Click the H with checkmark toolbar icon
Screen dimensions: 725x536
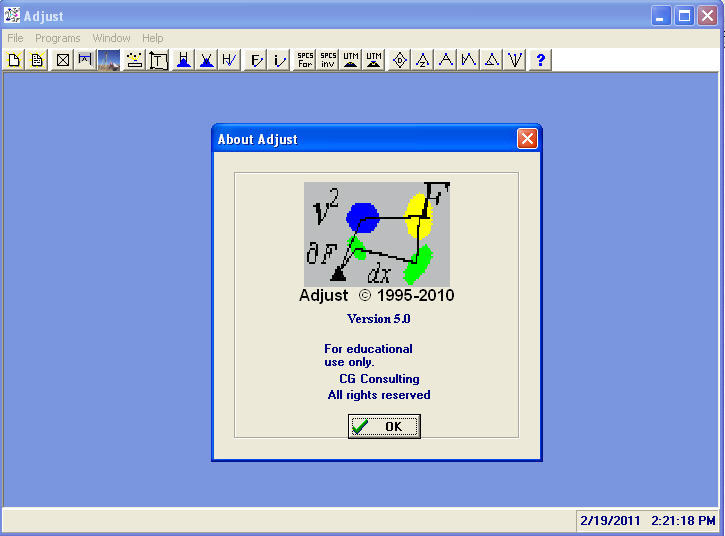pyautogui.click(x=229, y=60)
